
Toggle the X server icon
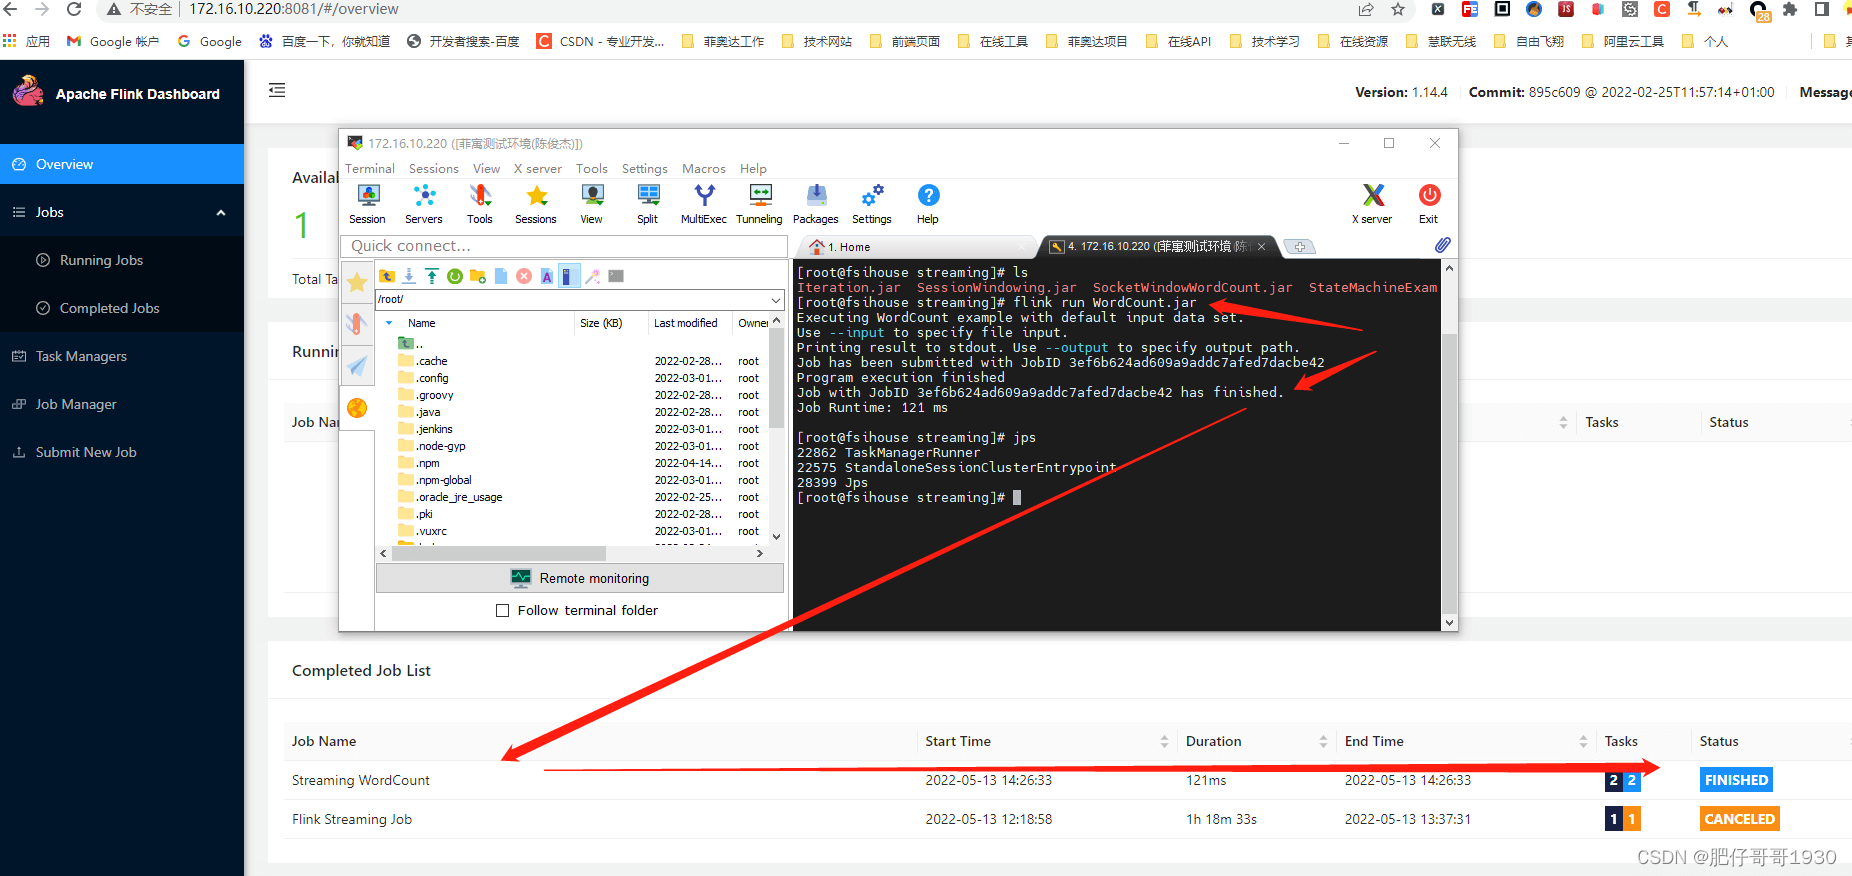tap(1373, 204)
